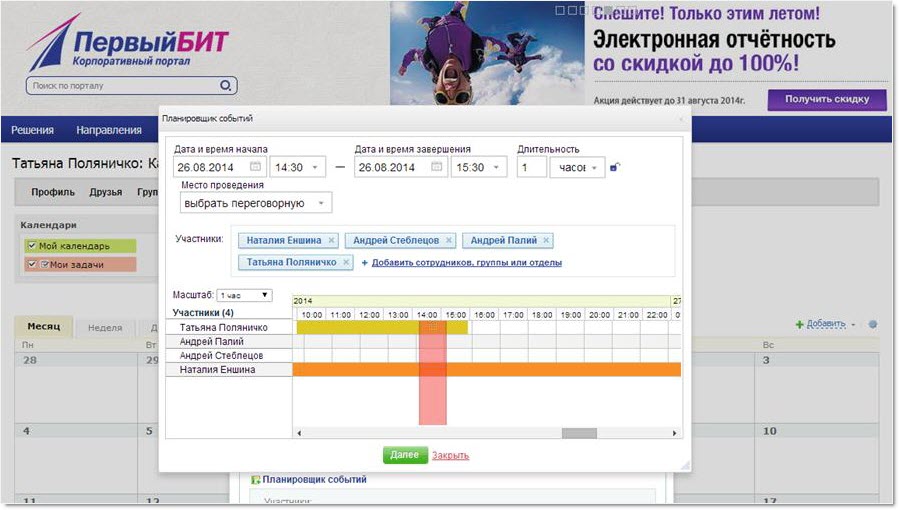899x510 pixels.
Task: Click the duration number input field
Action: [531, 167]
